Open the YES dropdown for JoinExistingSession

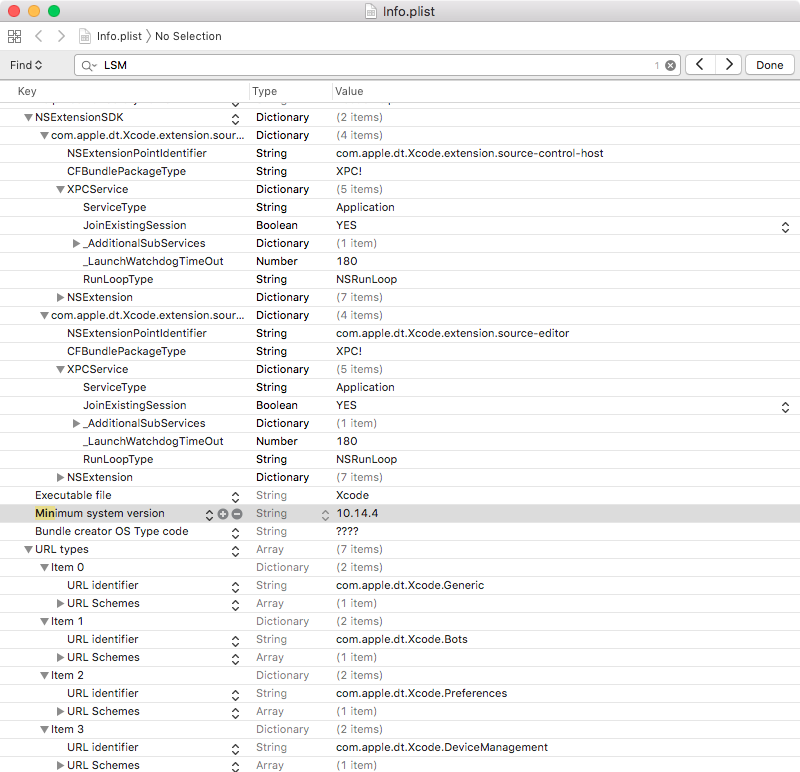pyautogui.click(x=786, y=226)
